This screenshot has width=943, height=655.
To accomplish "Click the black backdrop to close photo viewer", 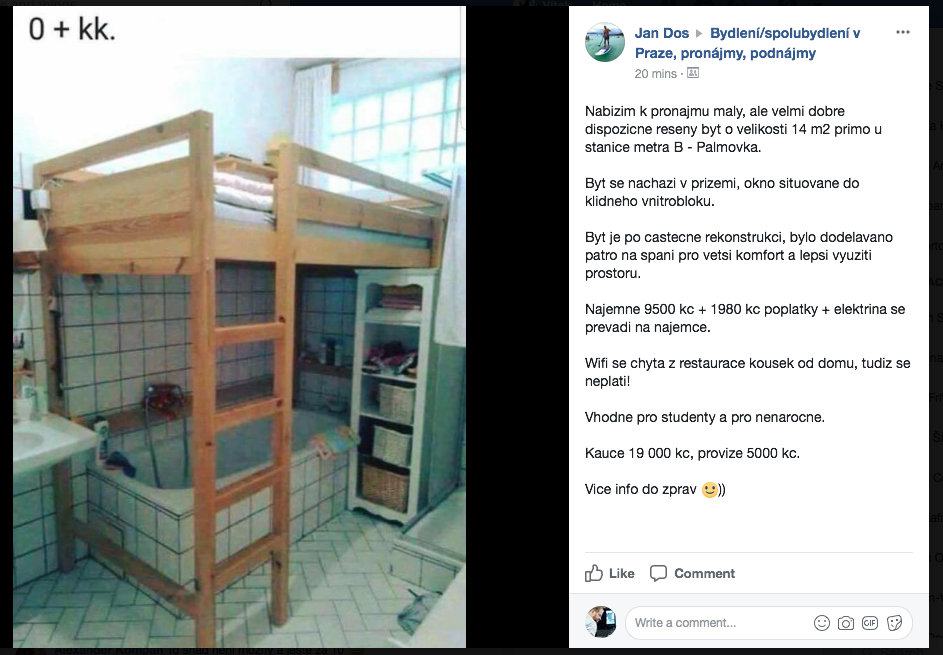I will click(x=517, y=327).
